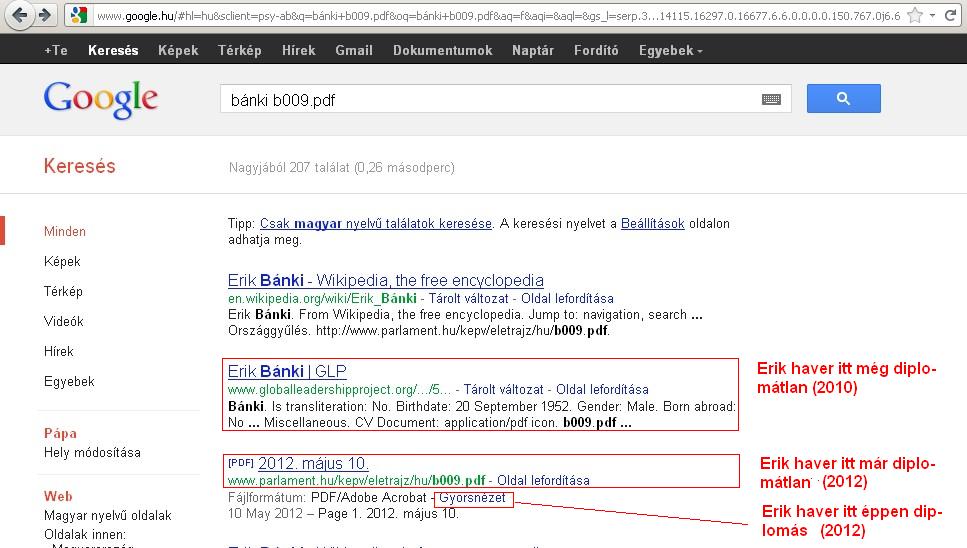Bookmark page with the star icon
Screen dimensions: 967x548
[x=914, y=16]
